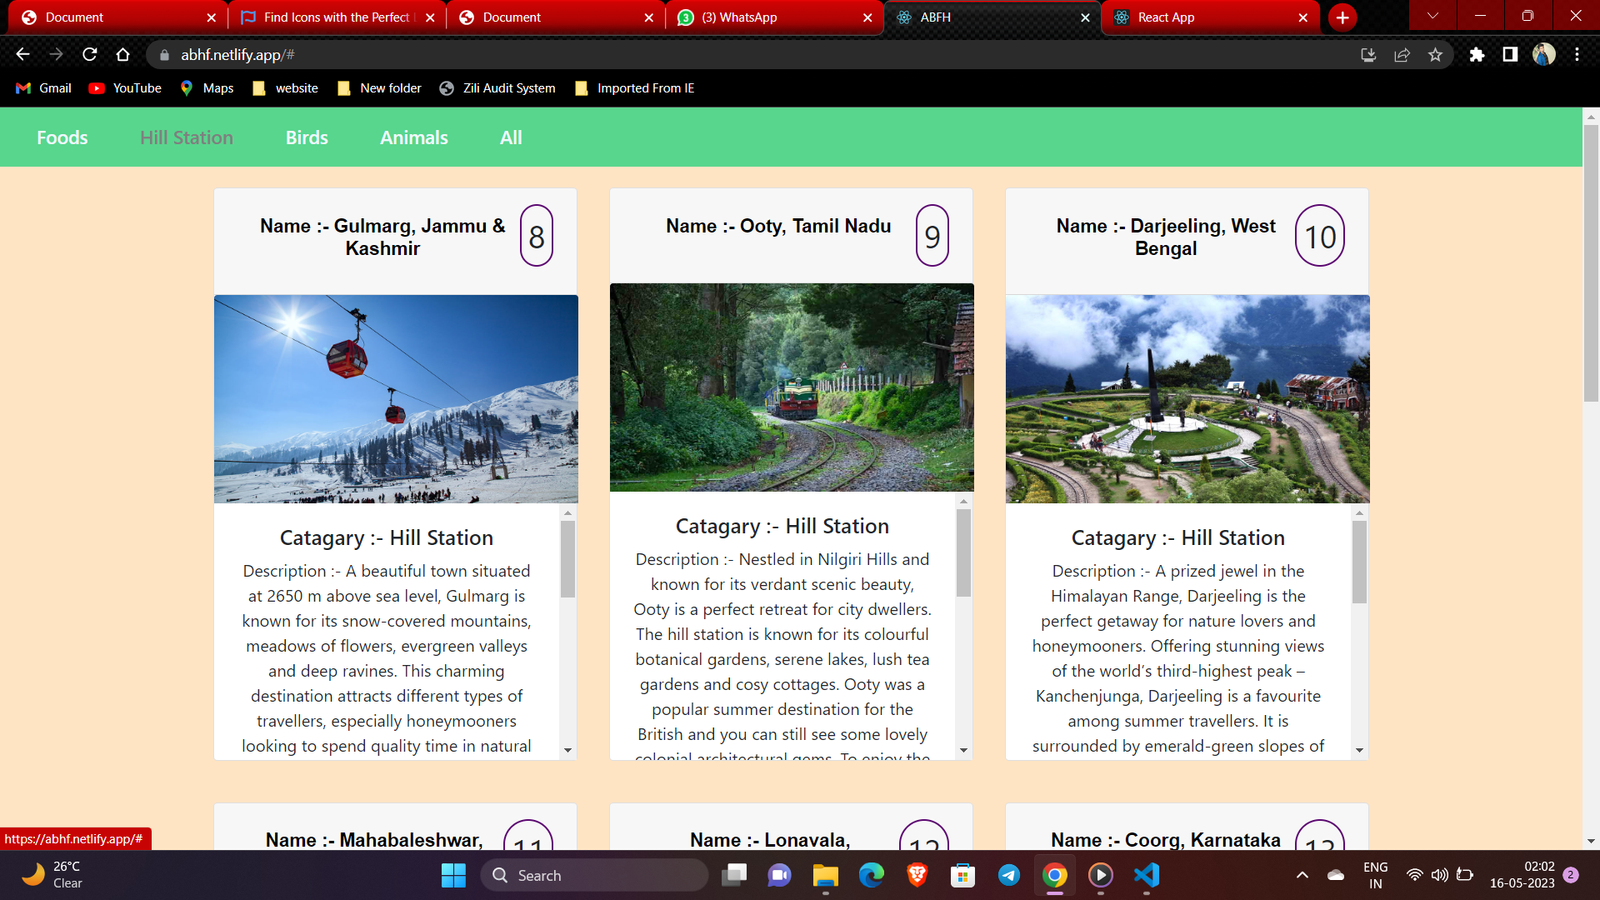Viewport: 1600px width, 900px height.
Task: Select Animals category in navbar
Action: point(414,138)
